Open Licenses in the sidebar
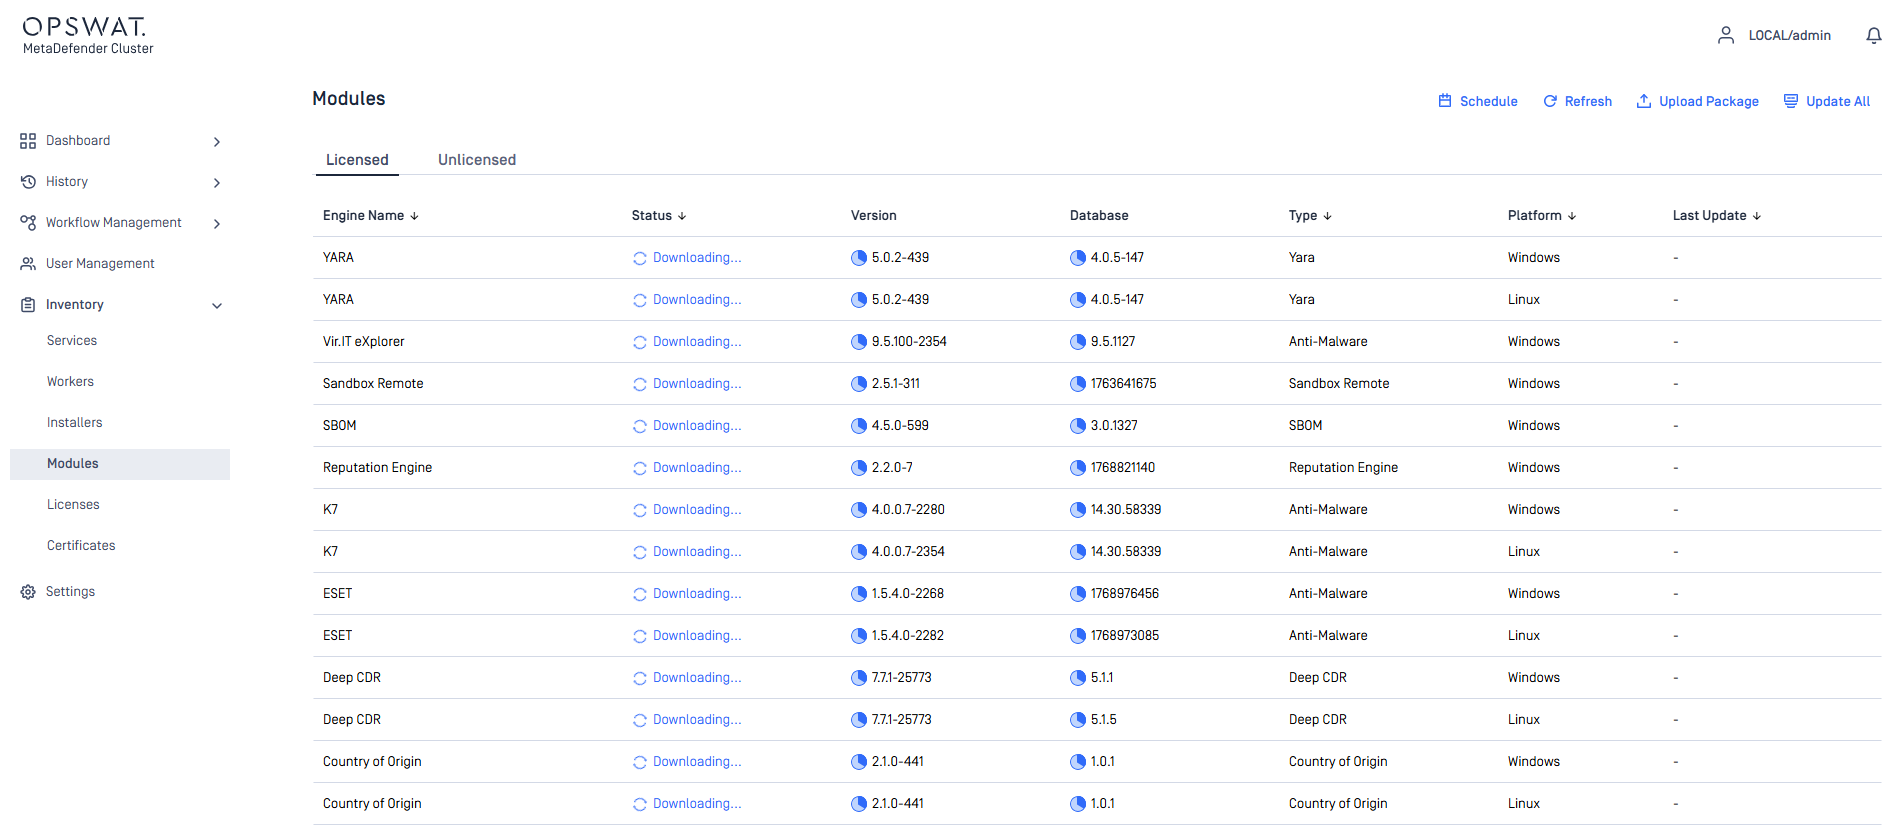This screenshot has height=834, width=1900. [73, 505]
